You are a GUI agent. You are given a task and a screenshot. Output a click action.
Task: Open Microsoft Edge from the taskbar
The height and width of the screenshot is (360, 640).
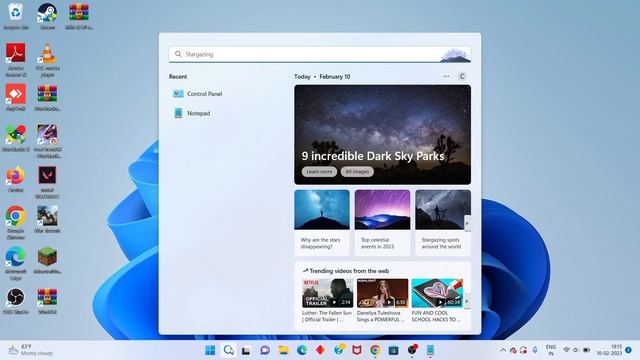click(302, 350)
